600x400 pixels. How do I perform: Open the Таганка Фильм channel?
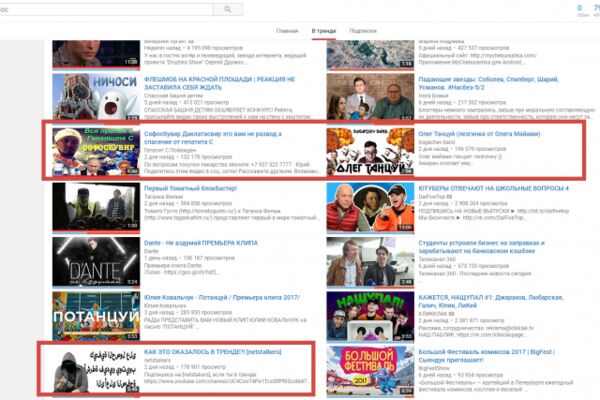(x=163, y=196)
